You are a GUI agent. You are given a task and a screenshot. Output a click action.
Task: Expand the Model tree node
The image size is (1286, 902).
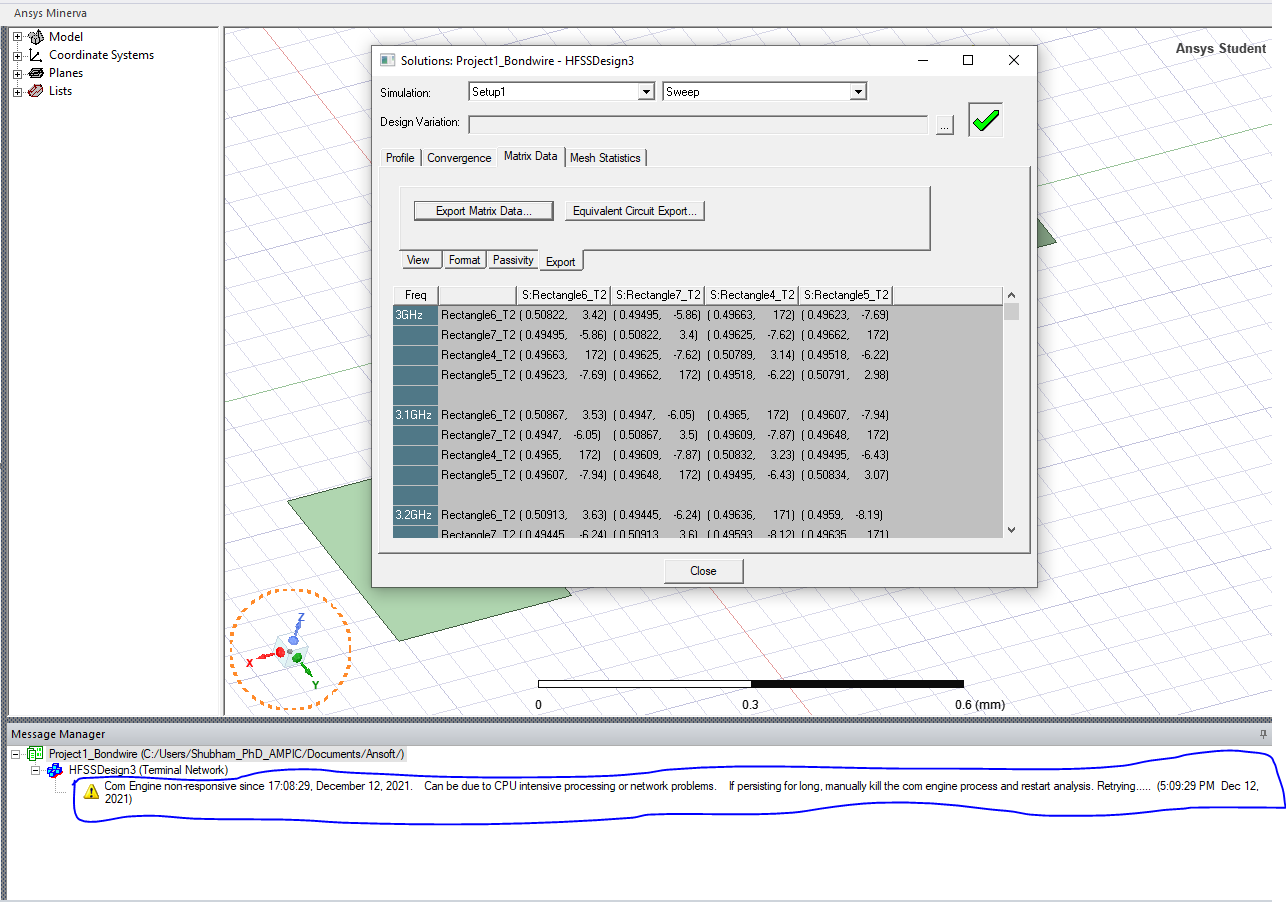pos(17,37)
